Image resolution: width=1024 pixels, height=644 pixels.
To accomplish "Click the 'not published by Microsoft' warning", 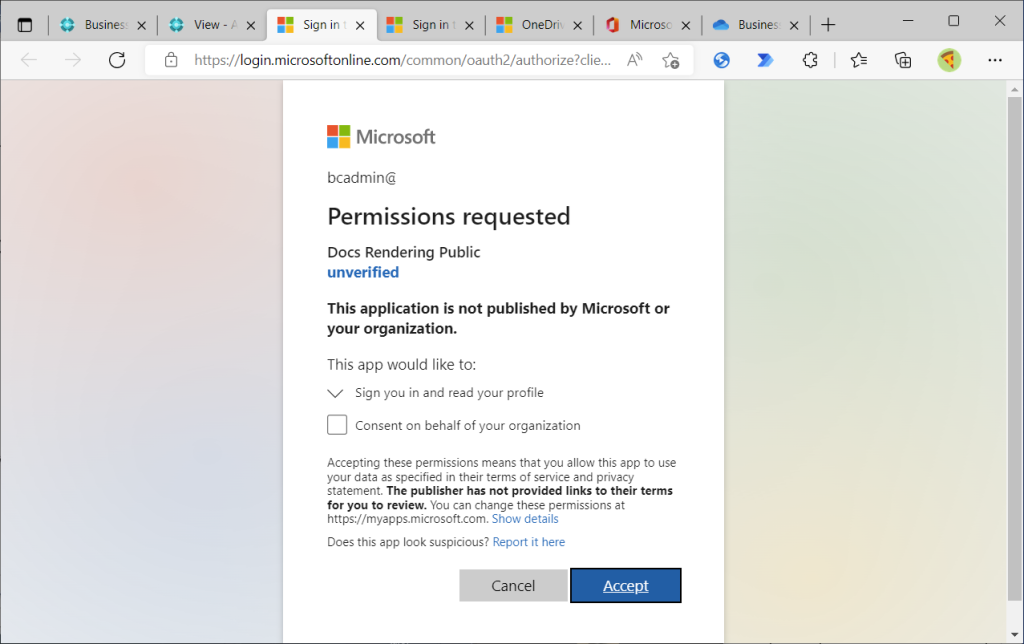I will tap(498, 318).
